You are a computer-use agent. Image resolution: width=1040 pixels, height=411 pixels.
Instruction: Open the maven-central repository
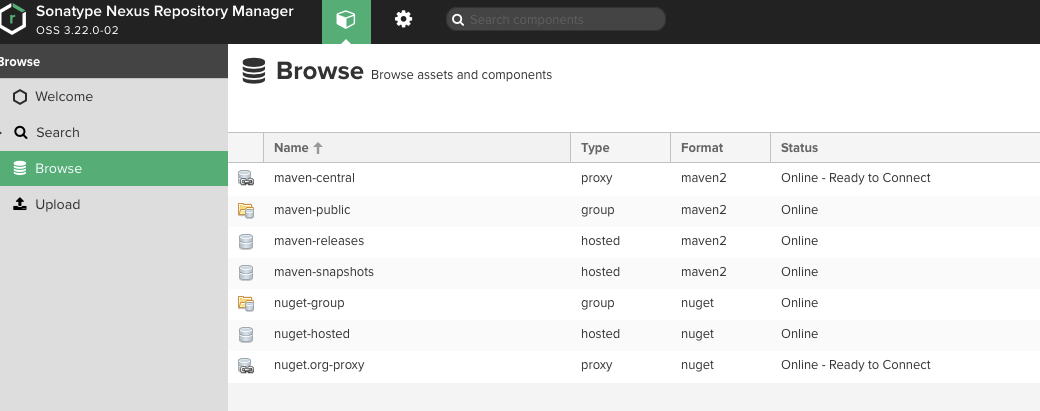314,178
